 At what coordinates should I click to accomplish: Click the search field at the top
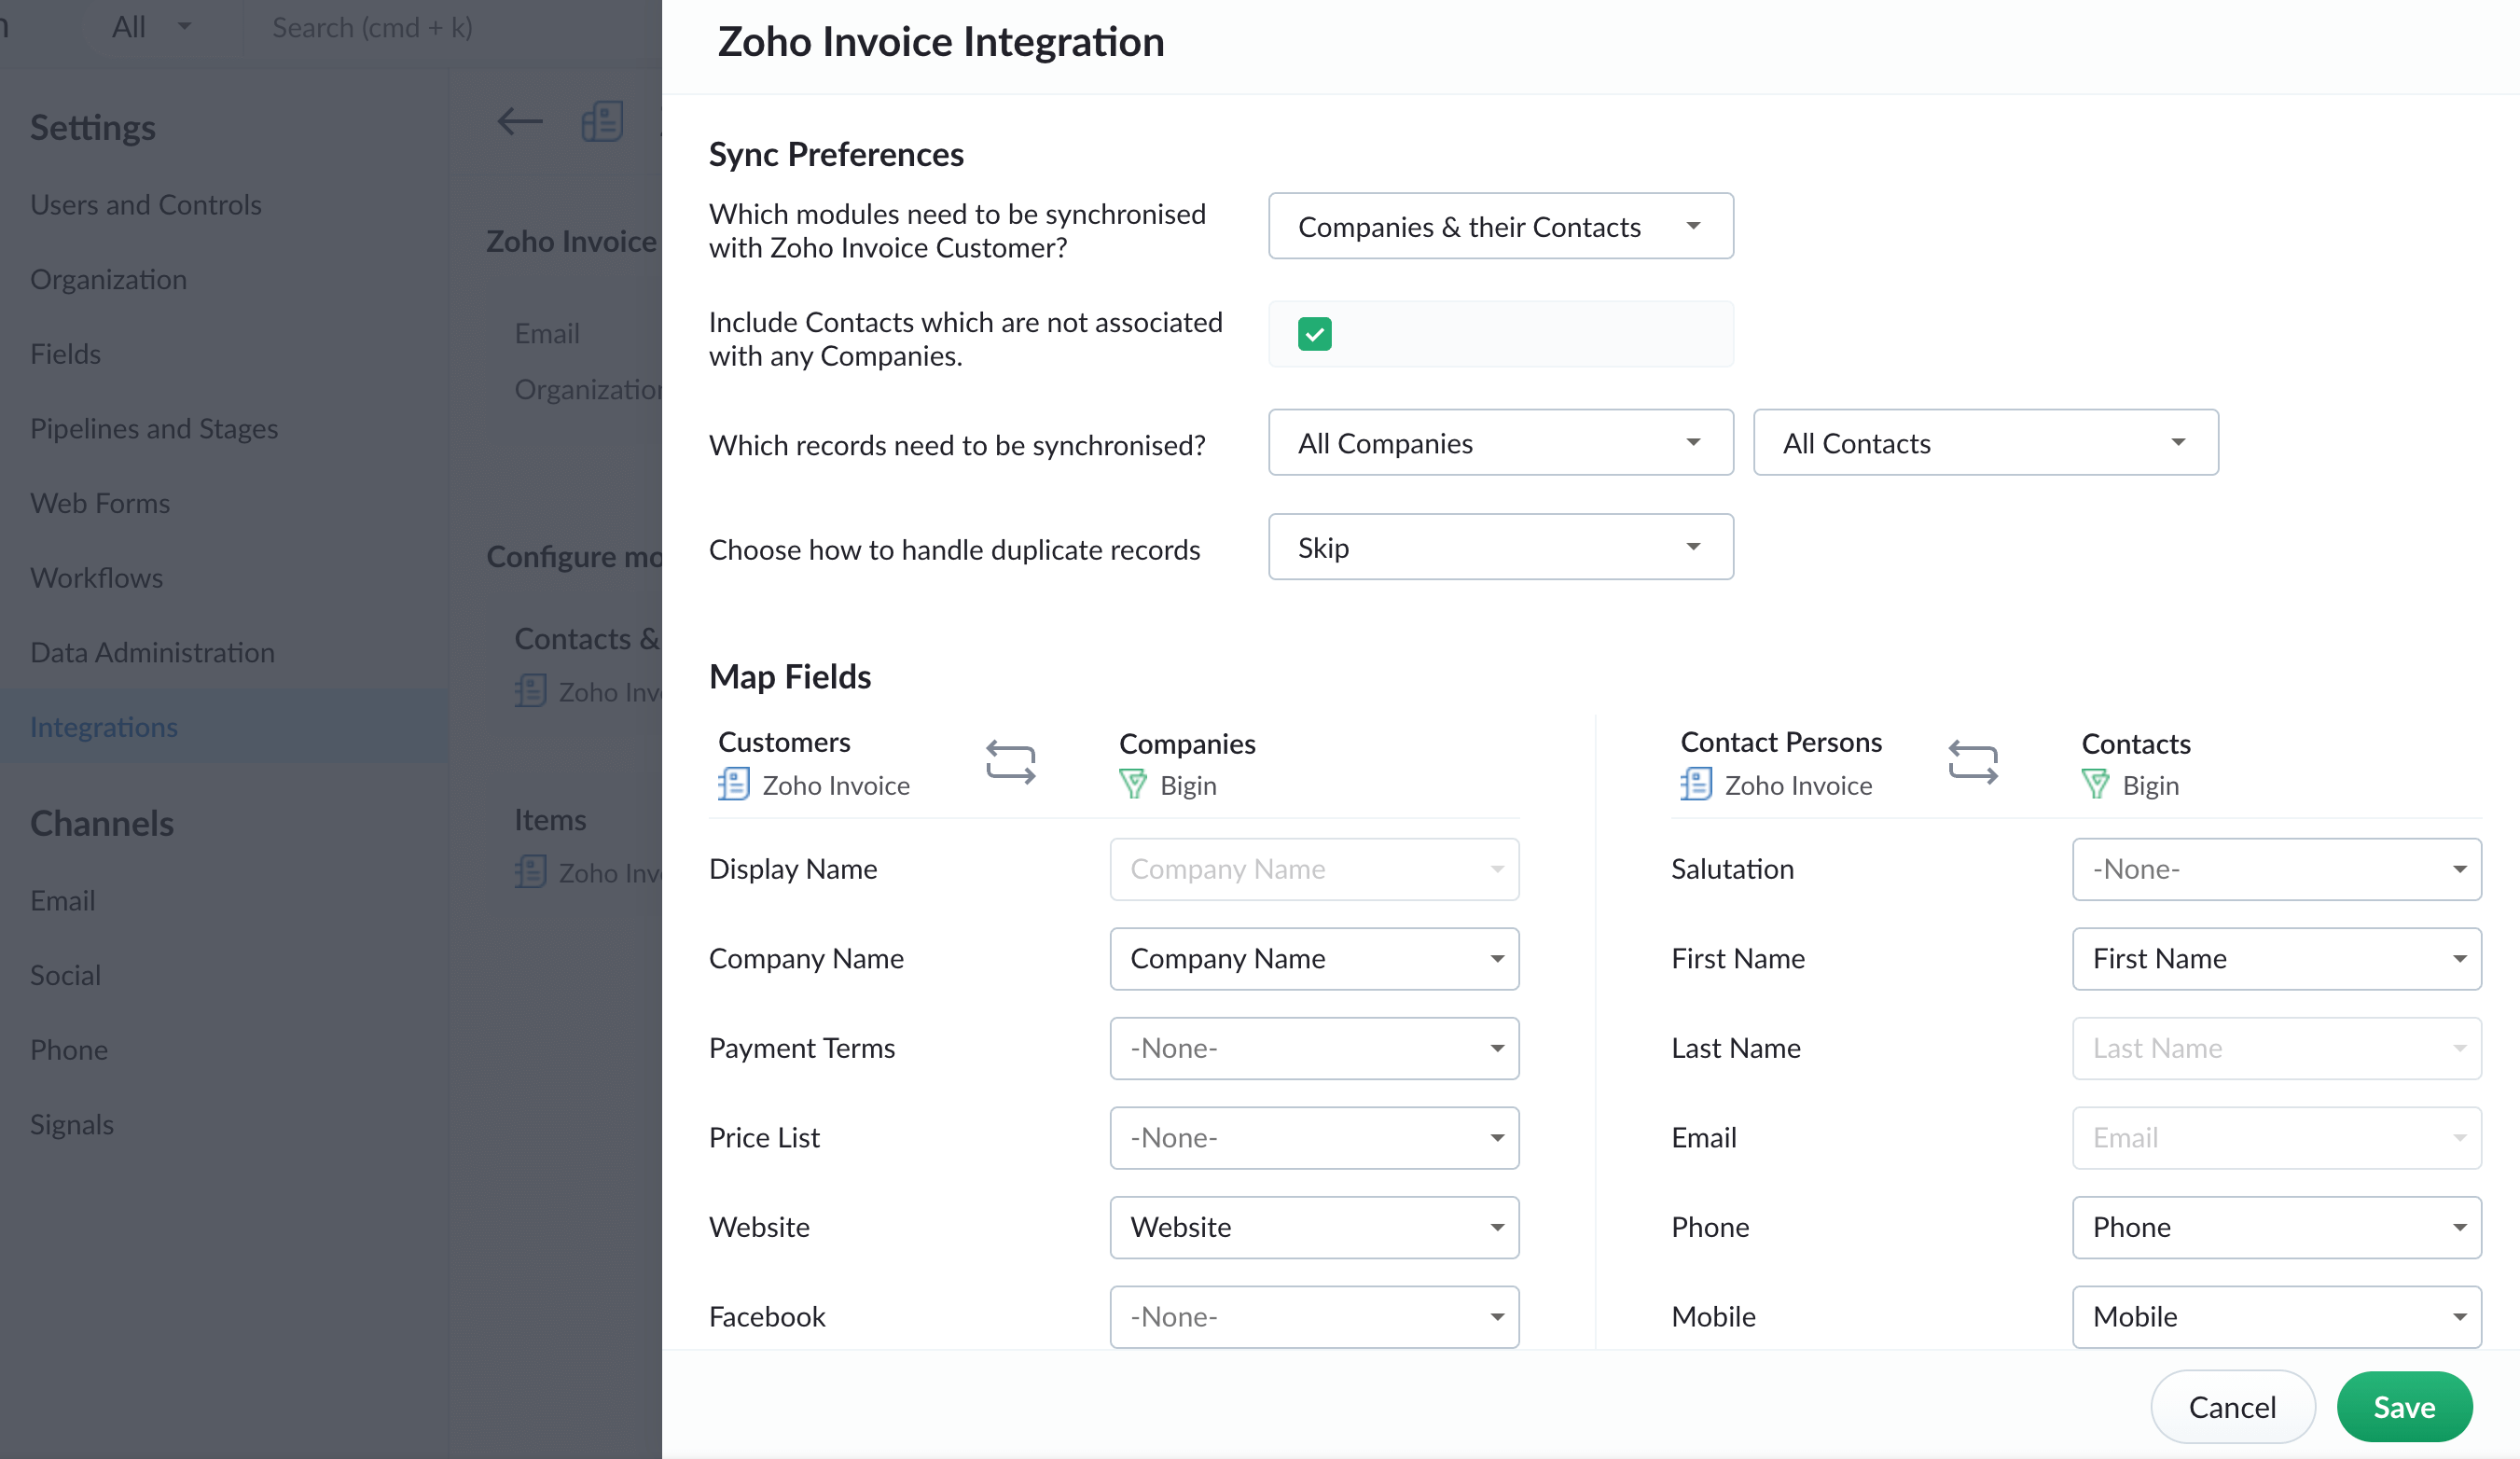(x=372, y=27)
